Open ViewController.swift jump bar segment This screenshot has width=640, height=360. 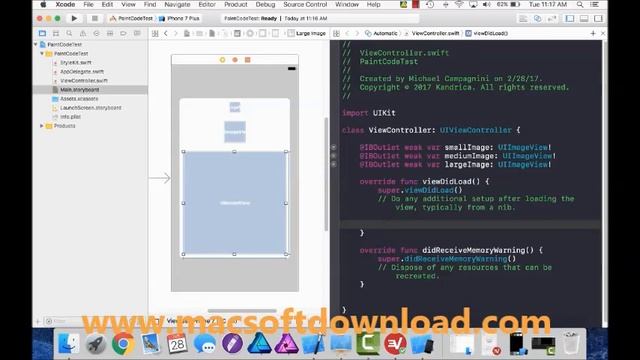[x=432, y=33]
